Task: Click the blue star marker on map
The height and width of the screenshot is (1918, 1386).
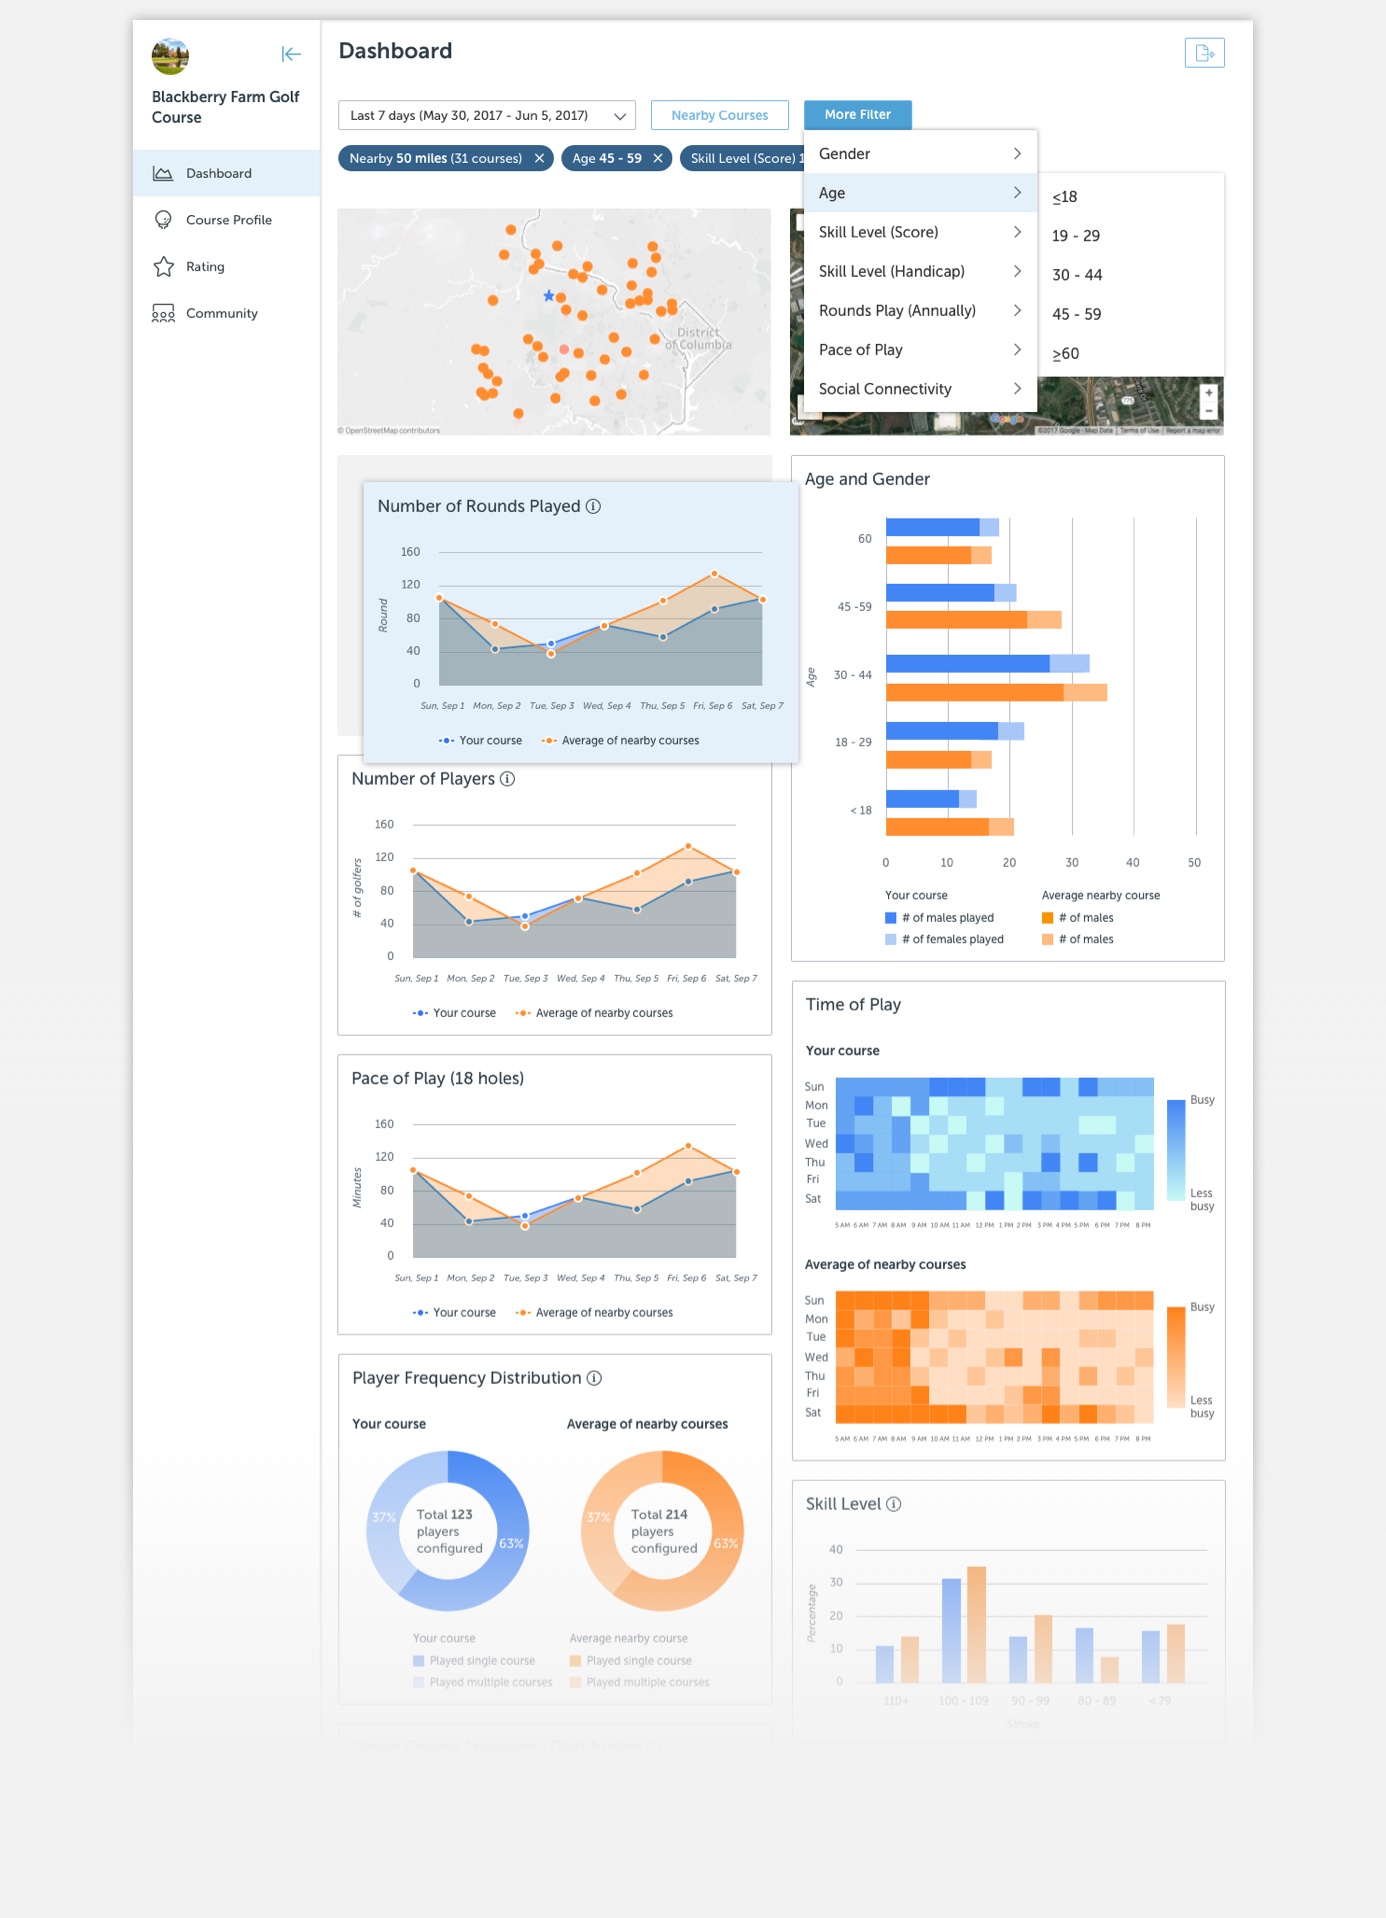Action: click(x=549, y=296)
